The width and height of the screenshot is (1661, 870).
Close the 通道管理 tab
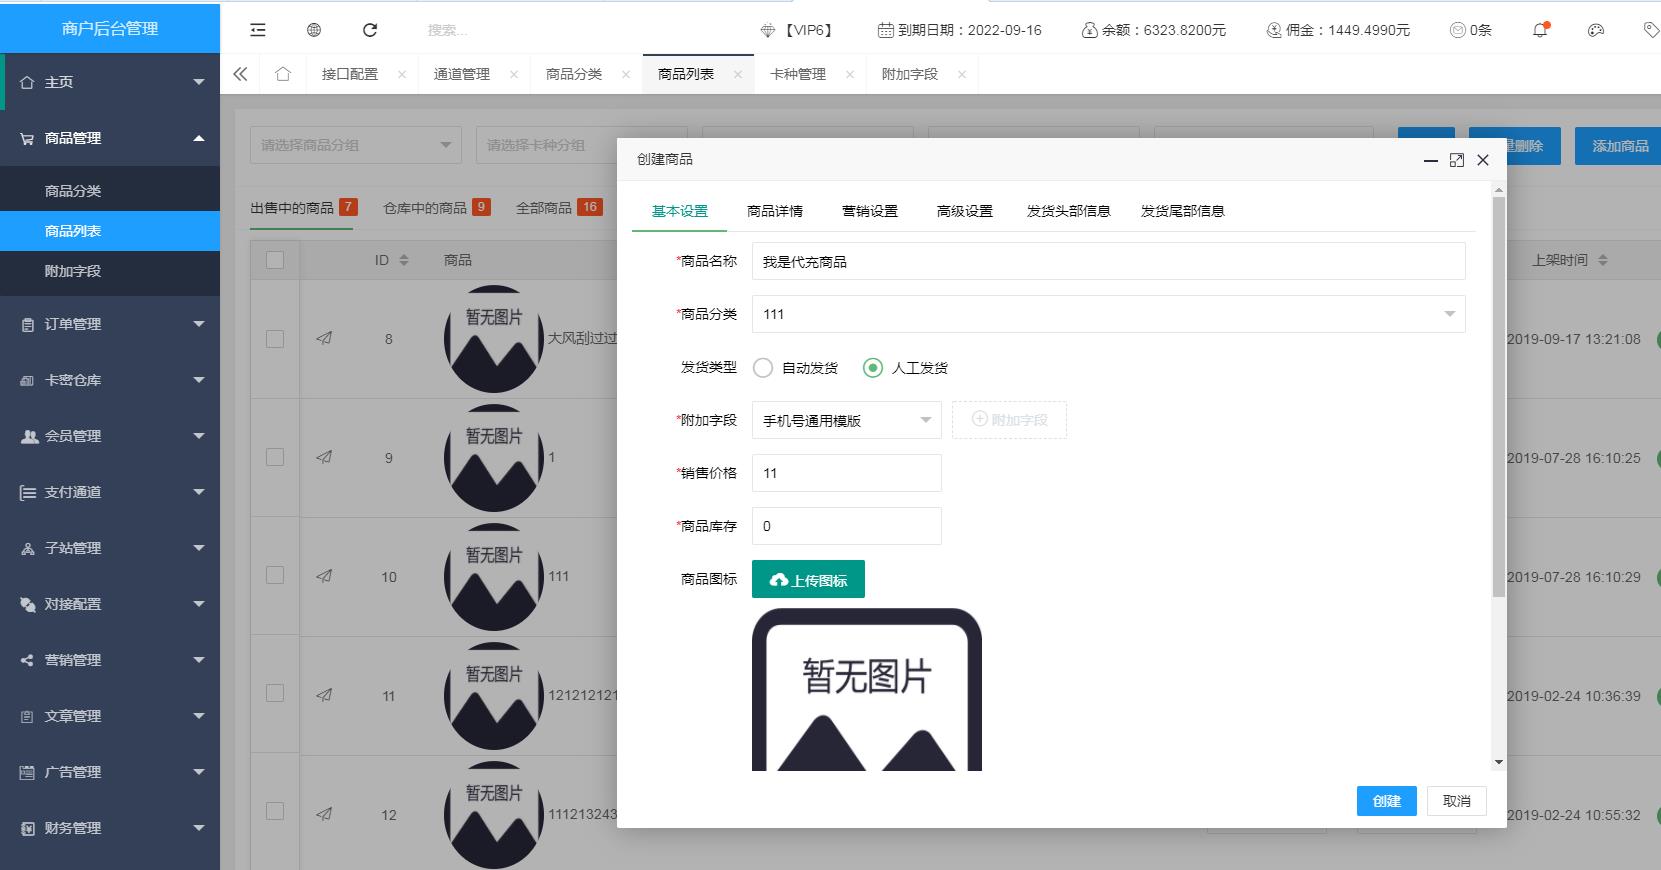514,74
